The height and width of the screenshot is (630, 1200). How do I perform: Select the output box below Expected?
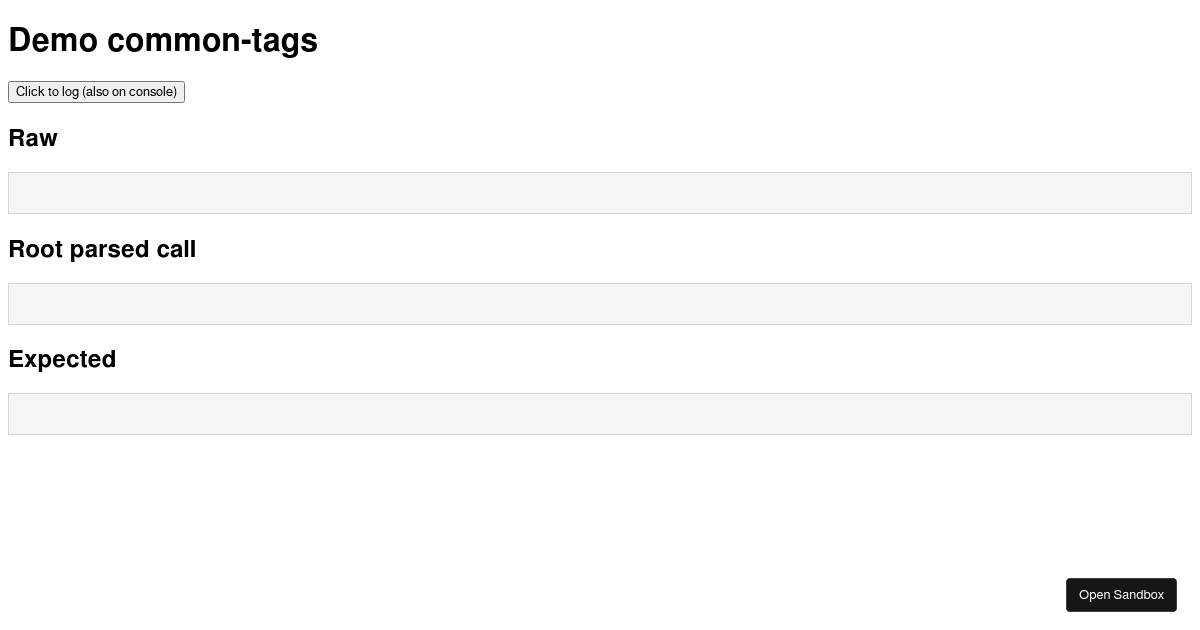tap(600, 413)
